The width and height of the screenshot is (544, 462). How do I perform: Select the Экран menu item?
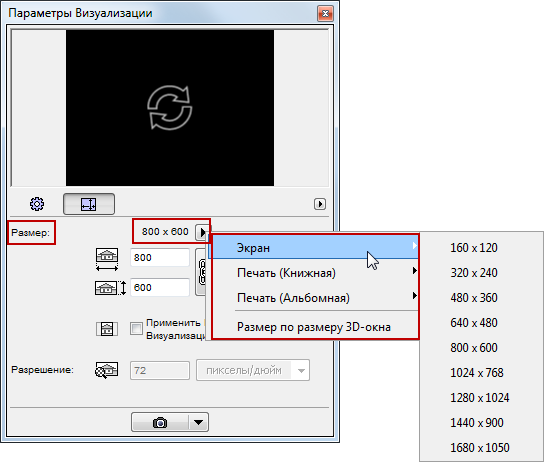(x=315, y=248)
